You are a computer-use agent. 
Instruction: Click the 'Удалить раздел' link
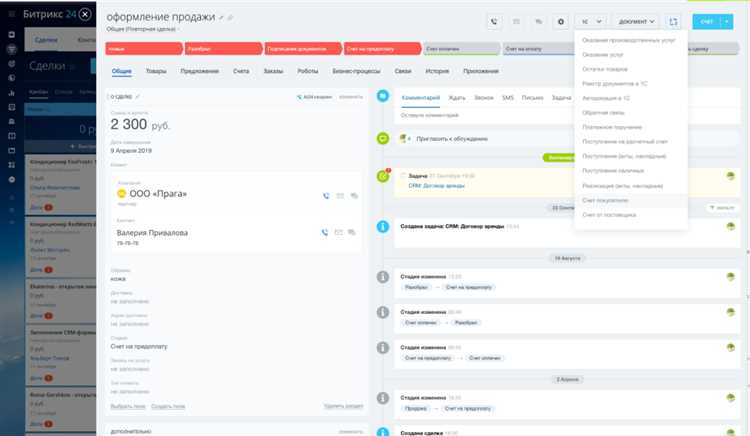tap(343, 406)
